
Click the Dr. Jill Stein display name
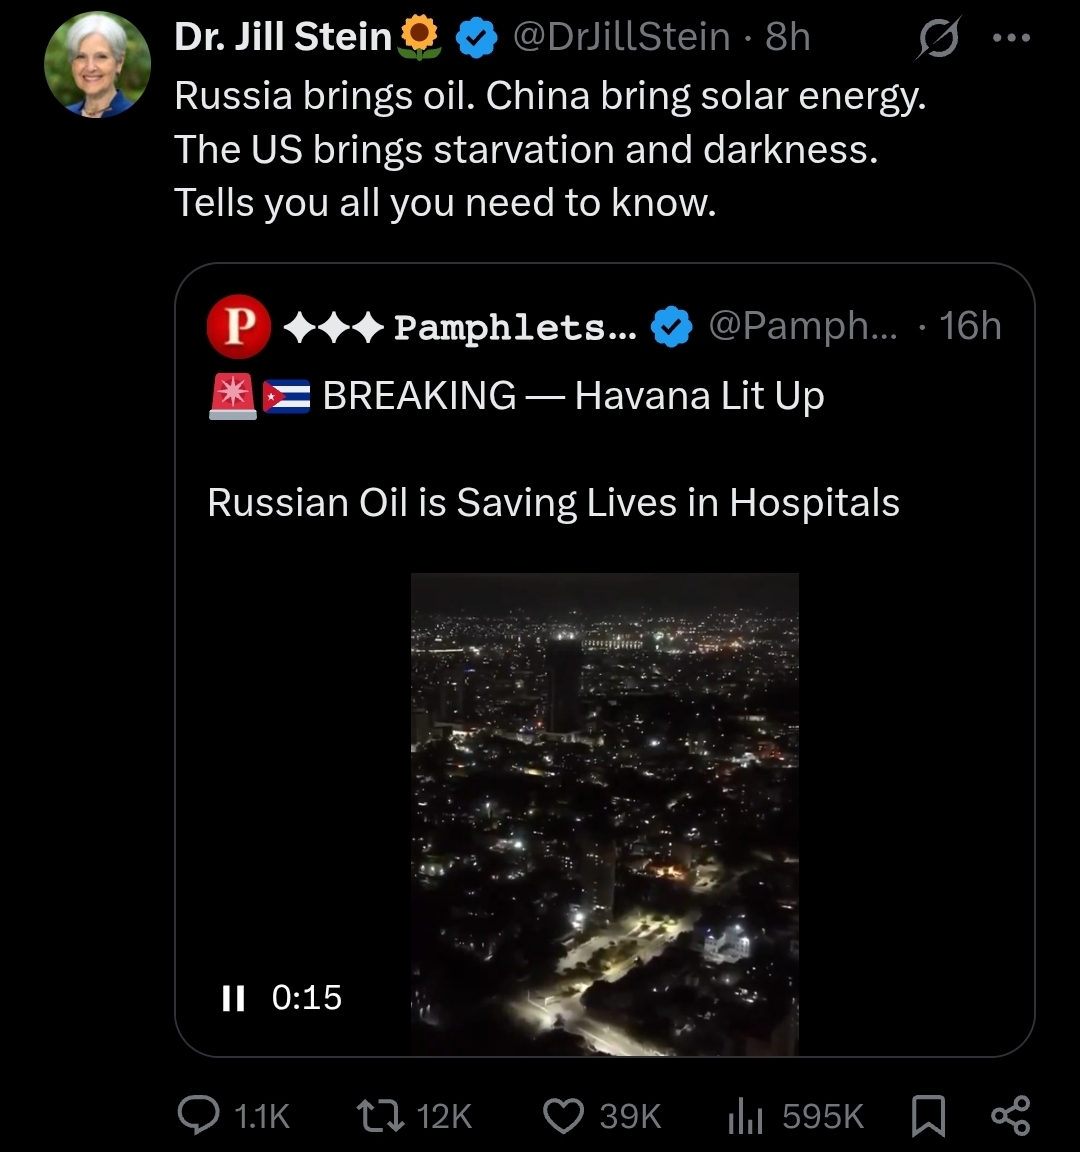pos(282,37)
